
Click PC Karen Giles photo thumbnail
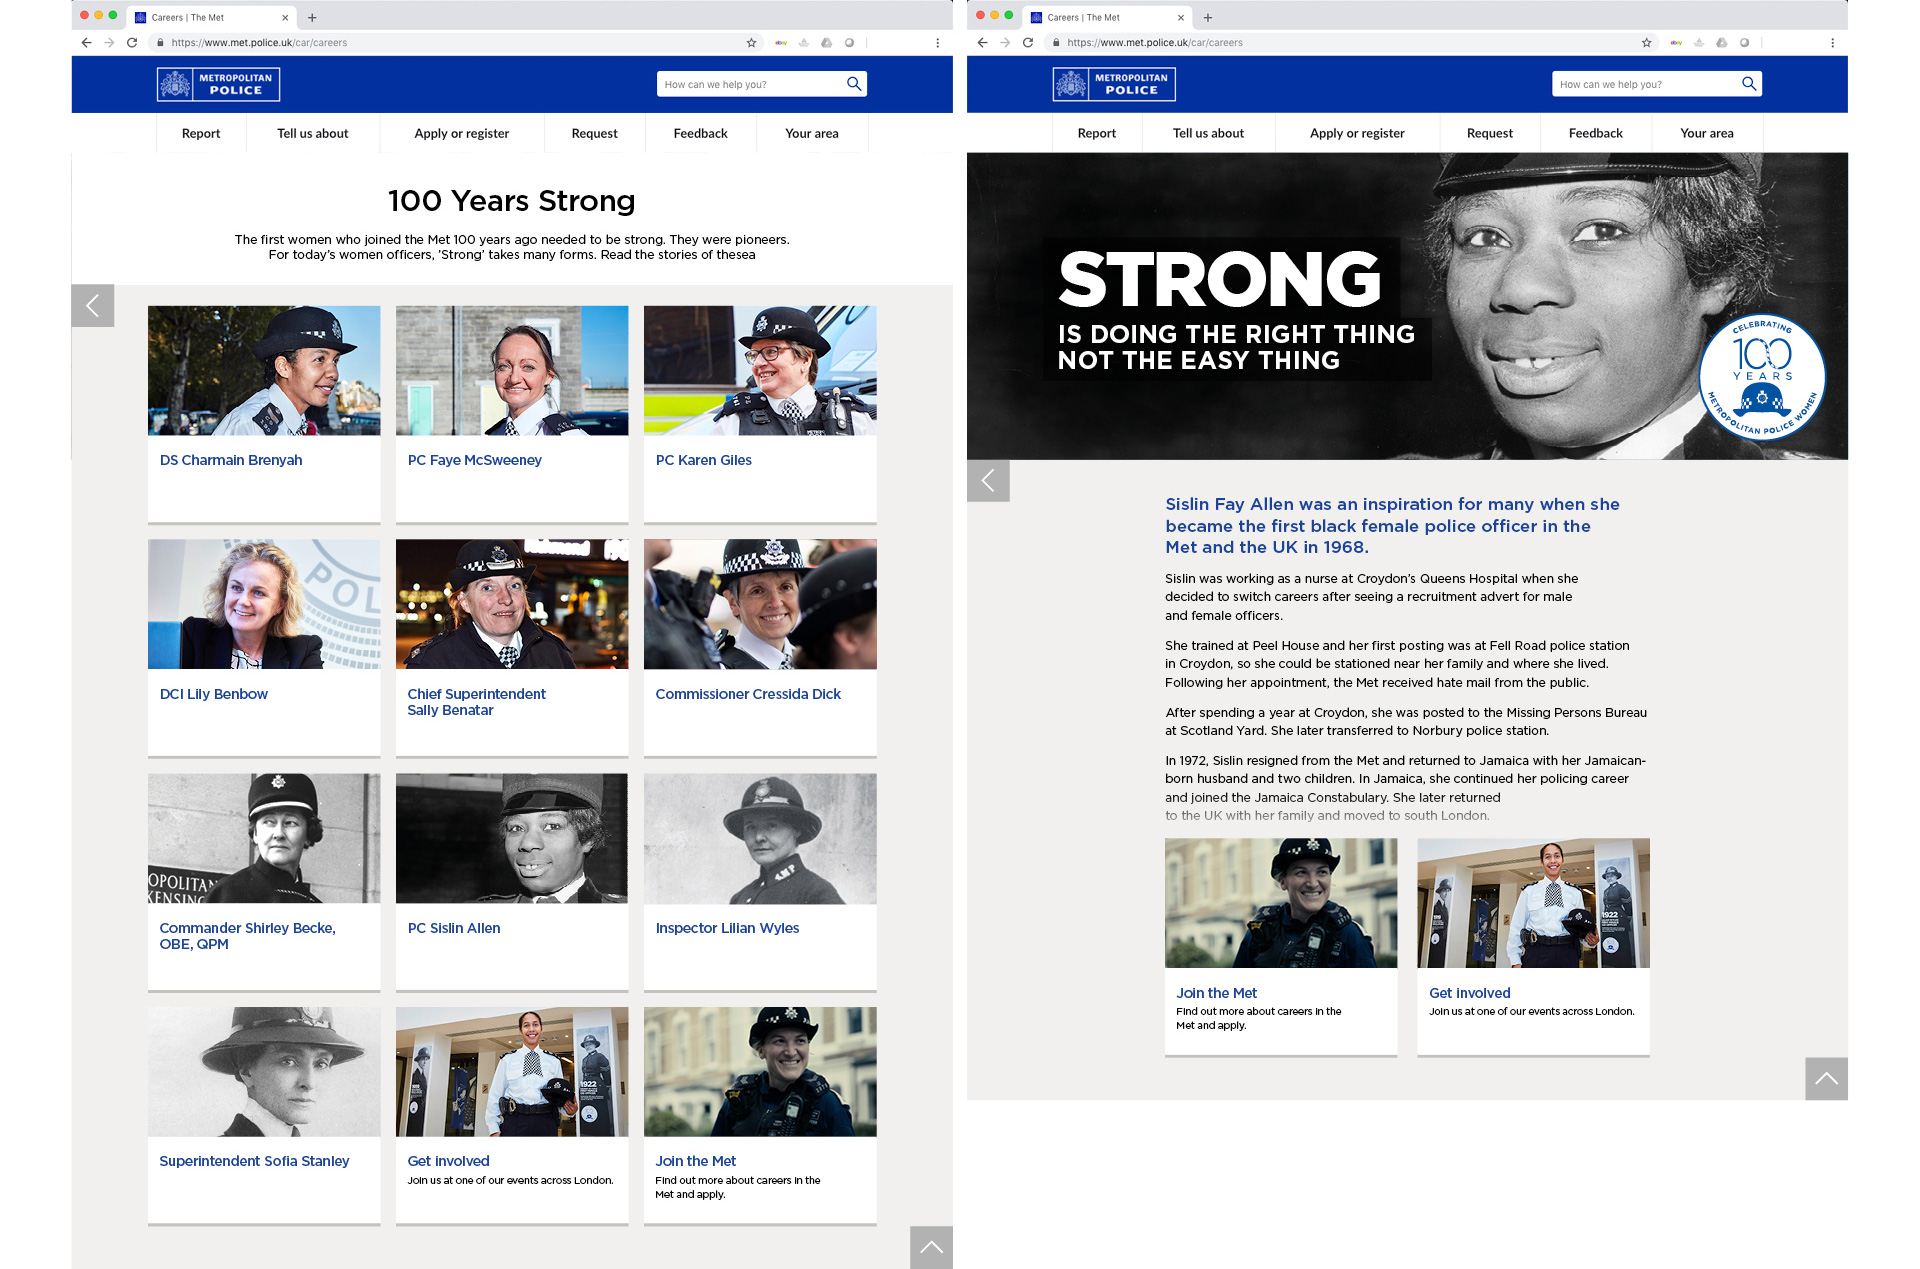pyautogui.click(x=760, y=370)
